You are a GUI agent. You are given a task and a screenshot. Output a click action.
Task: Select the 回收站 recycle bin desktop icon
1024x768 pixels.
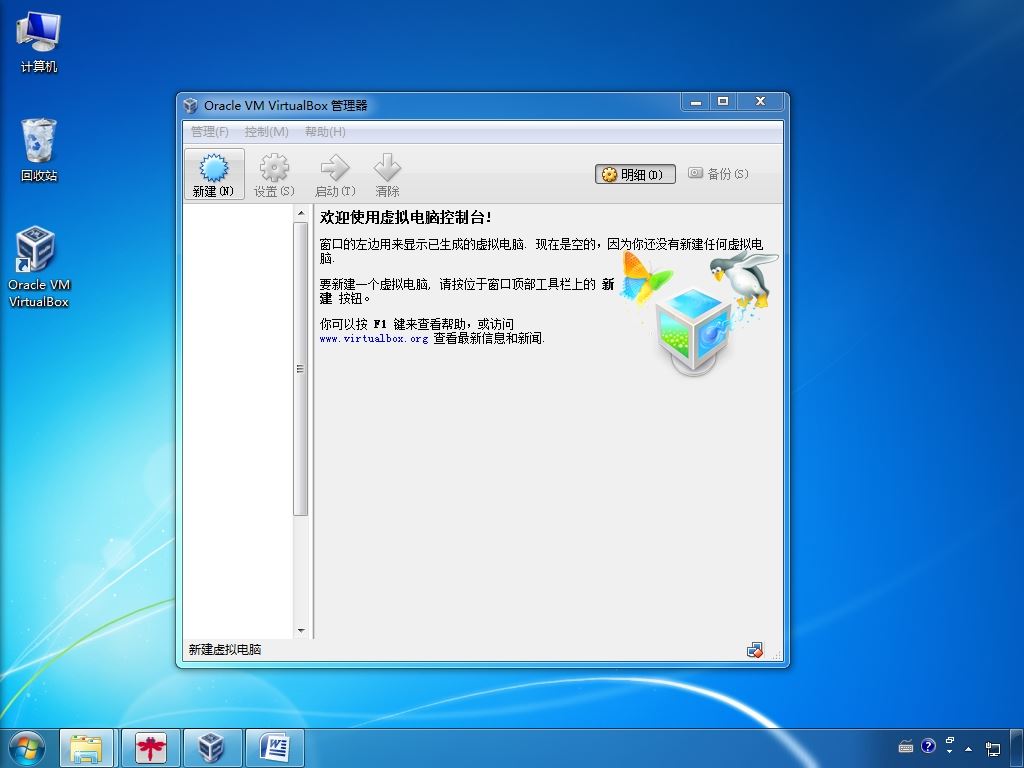39,150
